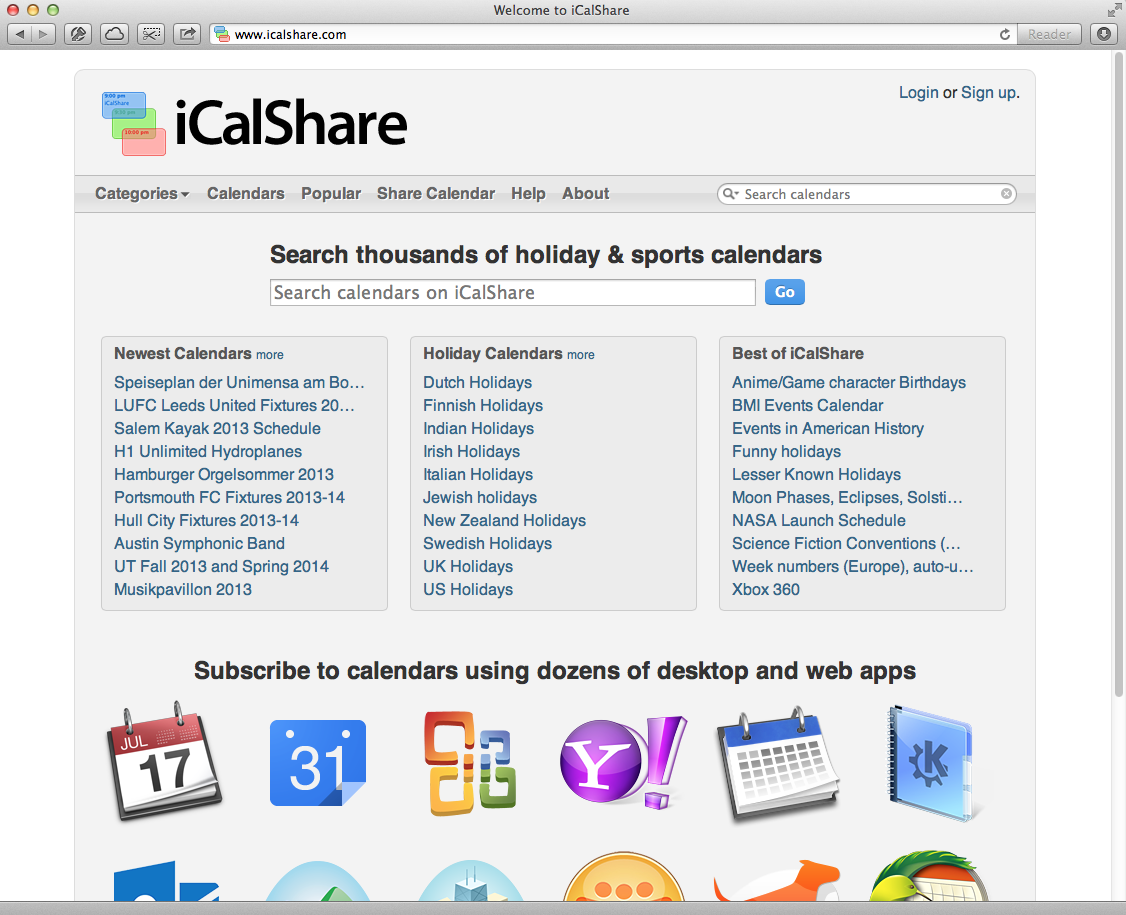1126x915 pixels.
Task: Click the Reader button in address bar
Action: click(x=1049, y=34)
